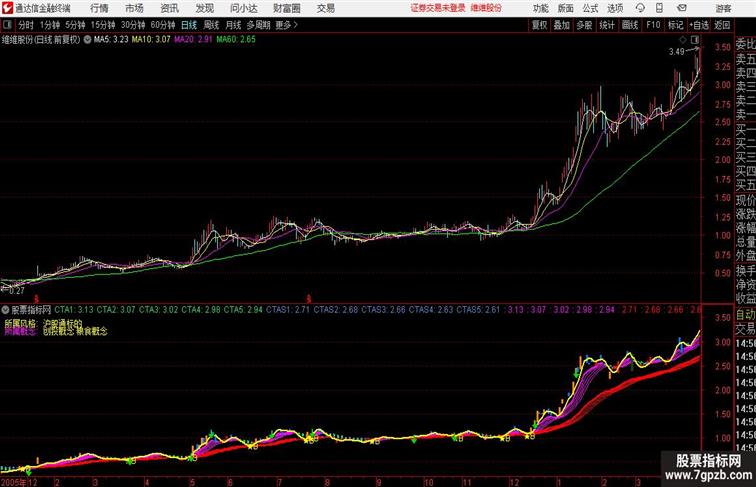Viewport: 756px width, 487px height.
Task: Switch to 30分钟 period tab
Action: coord(133,25)
